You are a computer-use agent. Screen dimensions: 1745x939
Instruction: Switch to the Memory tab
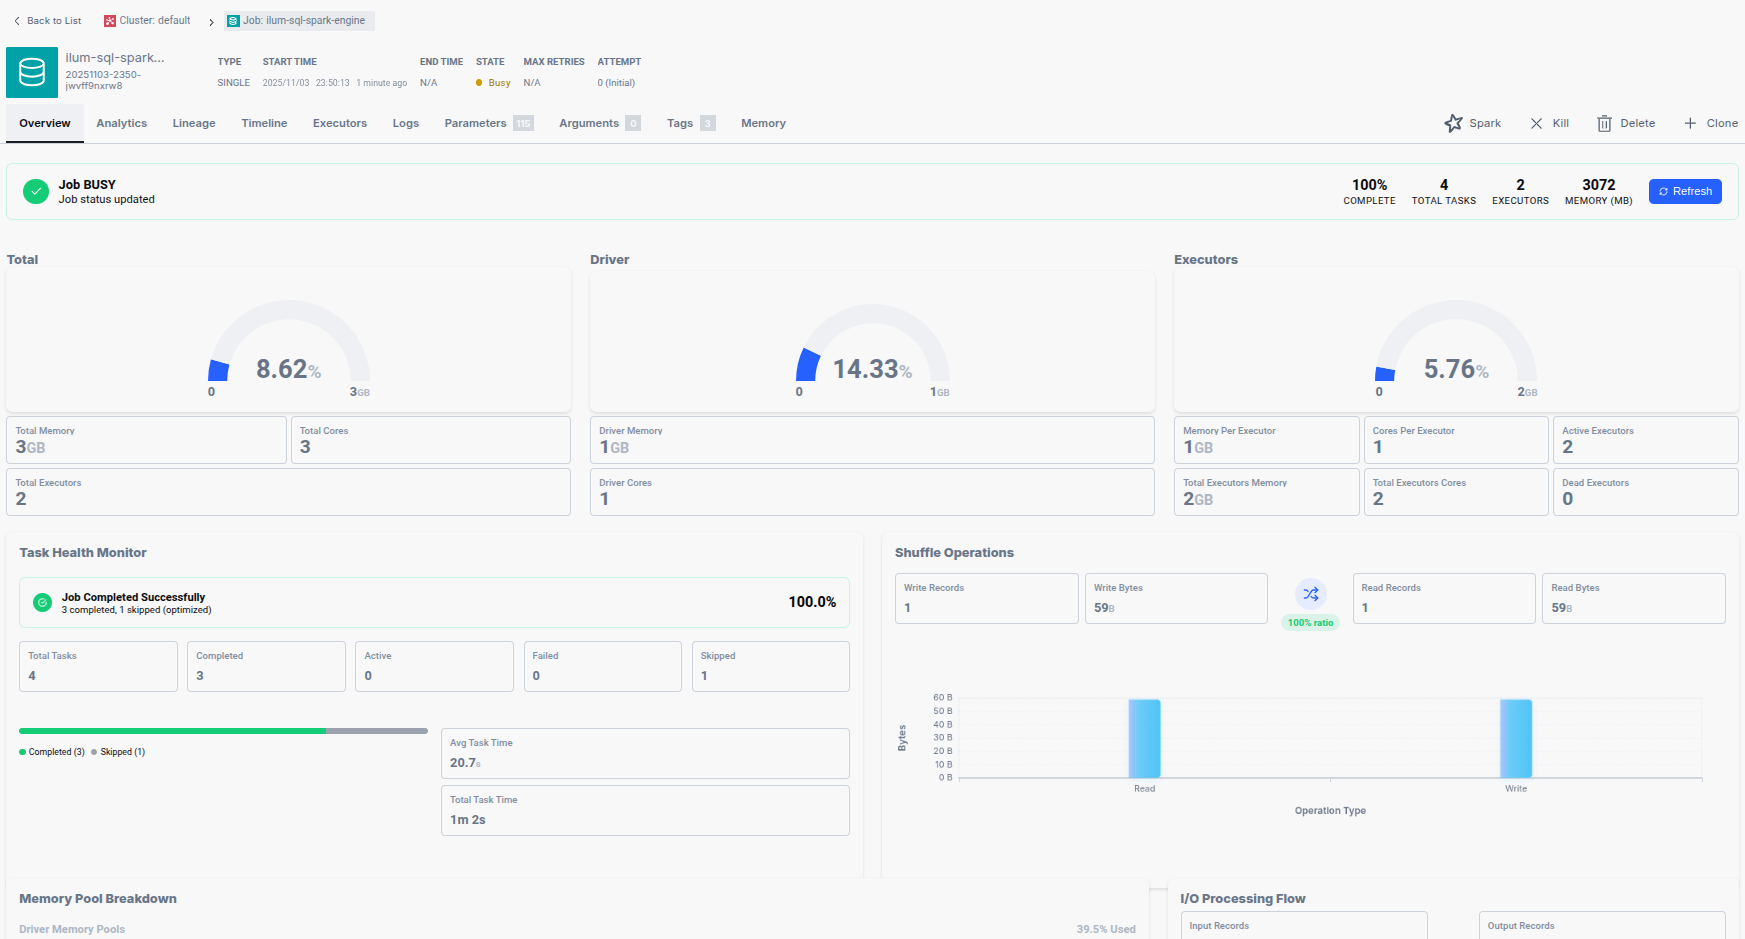point(762,123)
